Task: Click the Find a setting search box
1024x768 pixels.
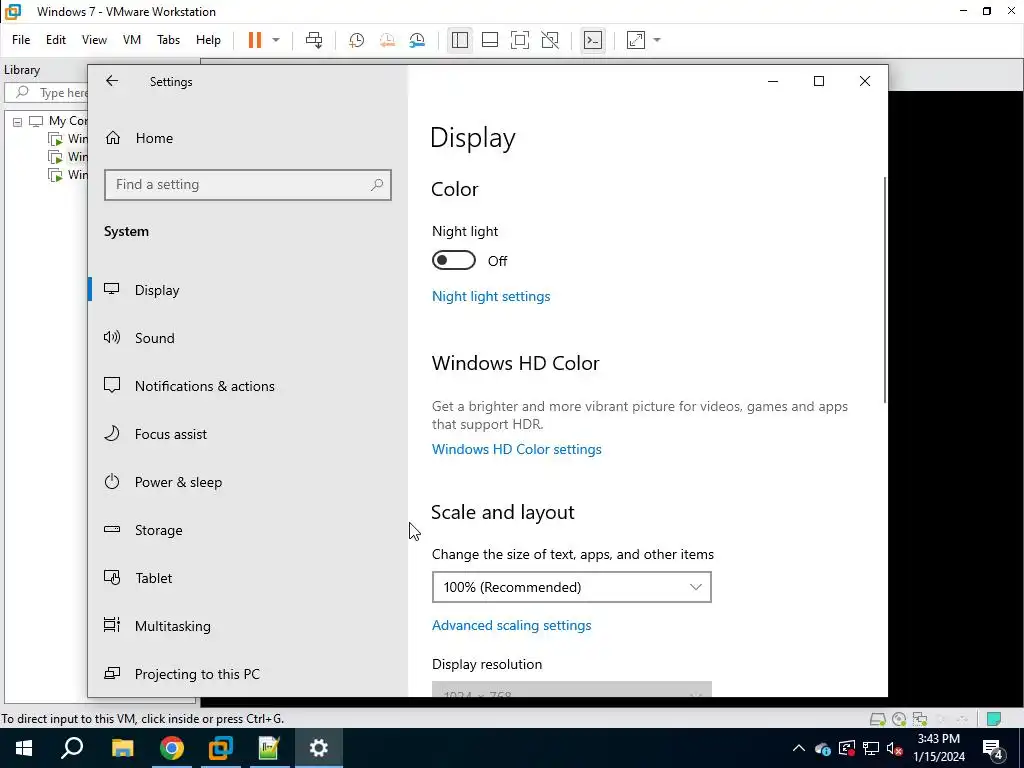Action: 248,185
